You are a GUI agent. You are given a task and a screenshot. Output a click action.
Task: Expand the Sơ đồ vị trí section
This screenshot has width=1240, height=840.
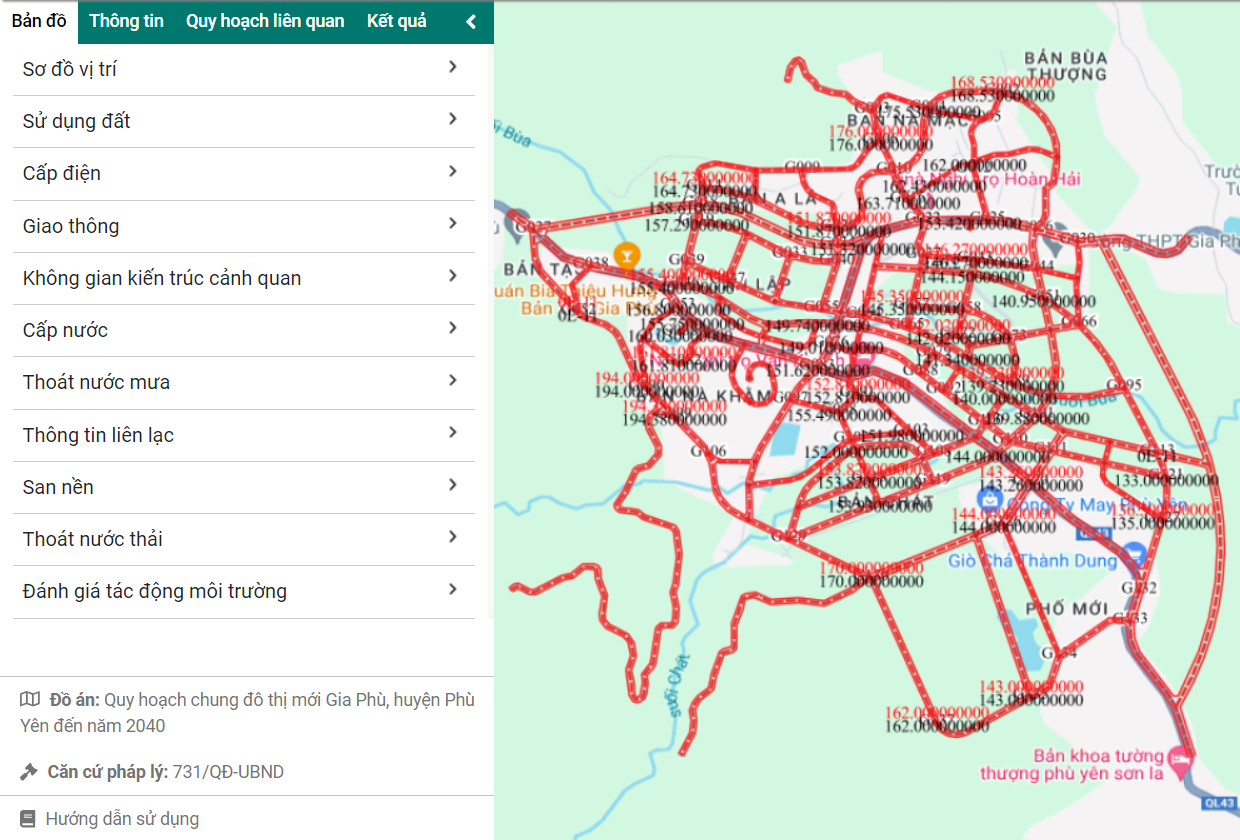(452, 68)
